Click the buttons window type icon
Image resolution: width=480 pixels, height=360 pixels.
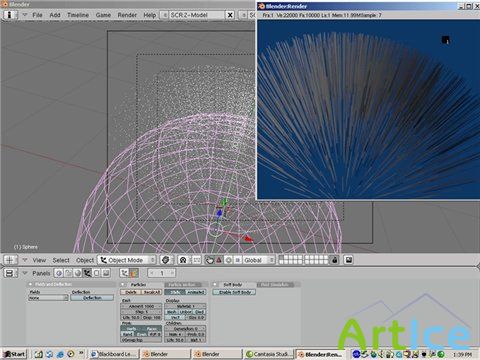[10, 273]
